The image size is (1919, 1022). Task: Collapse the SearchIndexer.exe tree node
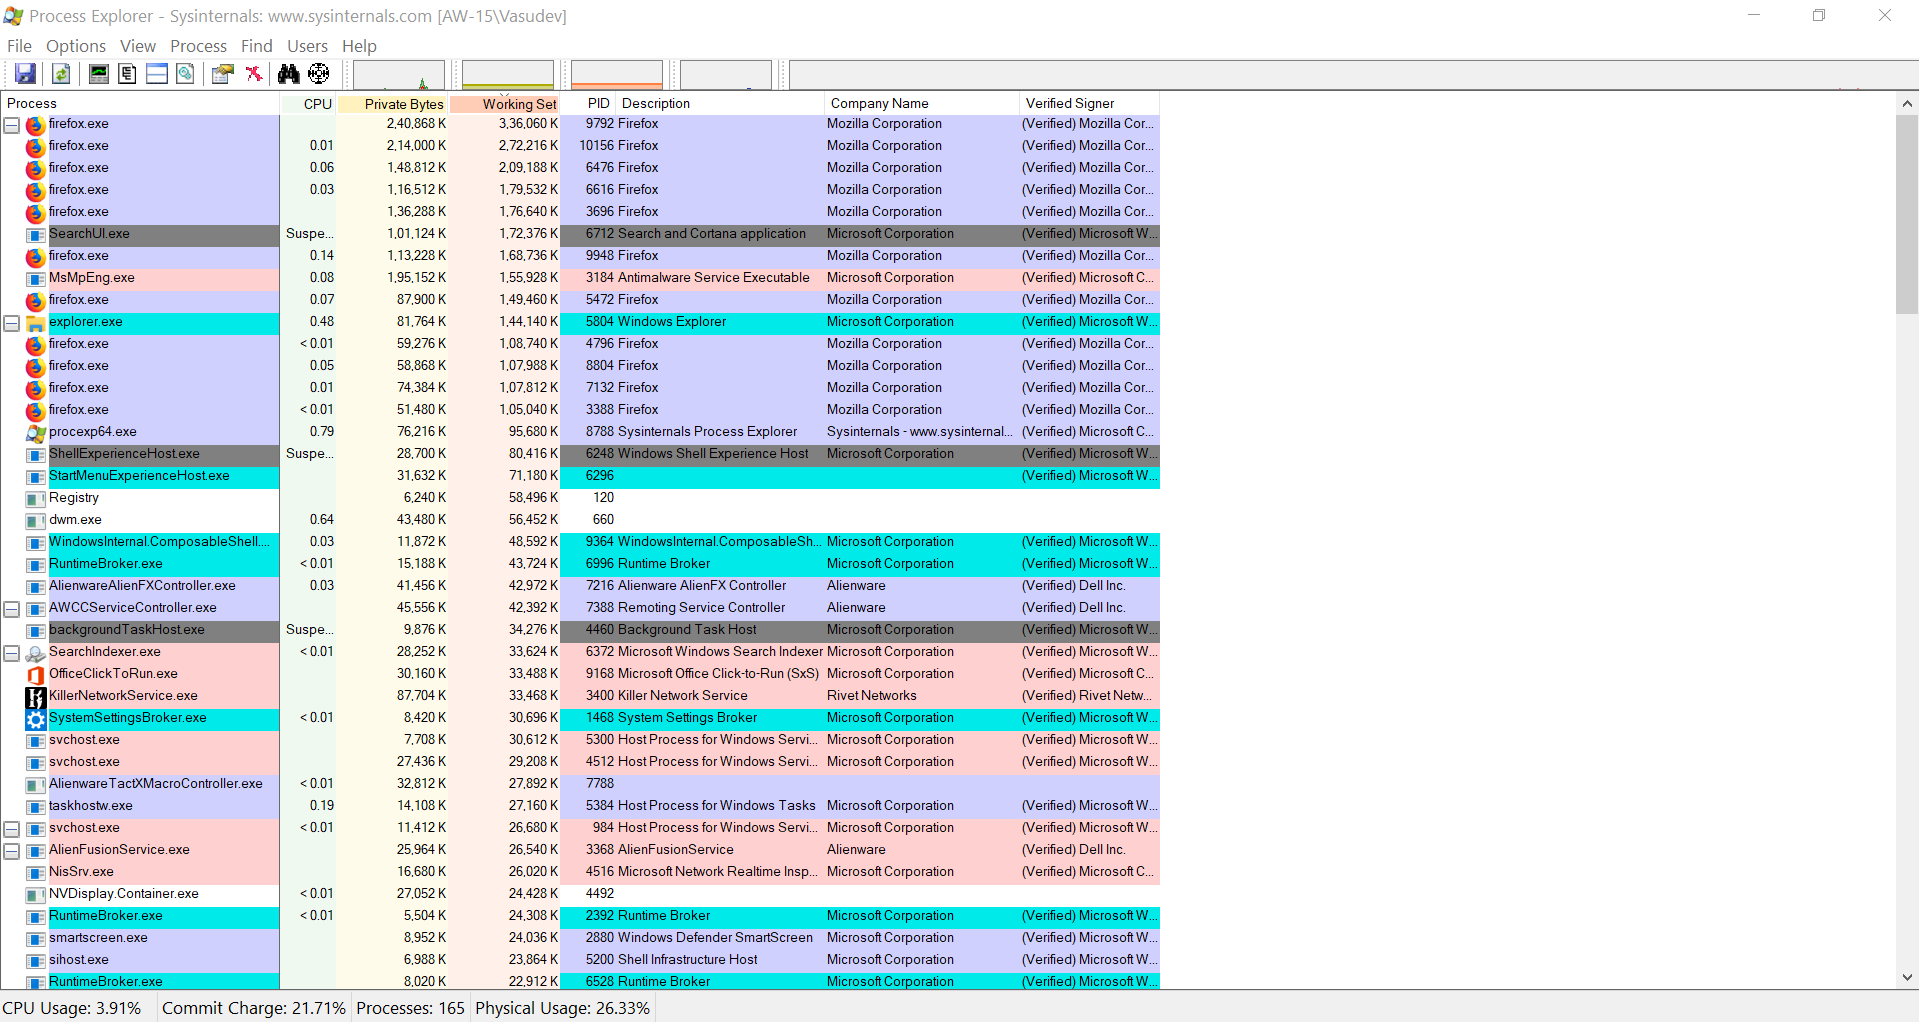[12, 653]
